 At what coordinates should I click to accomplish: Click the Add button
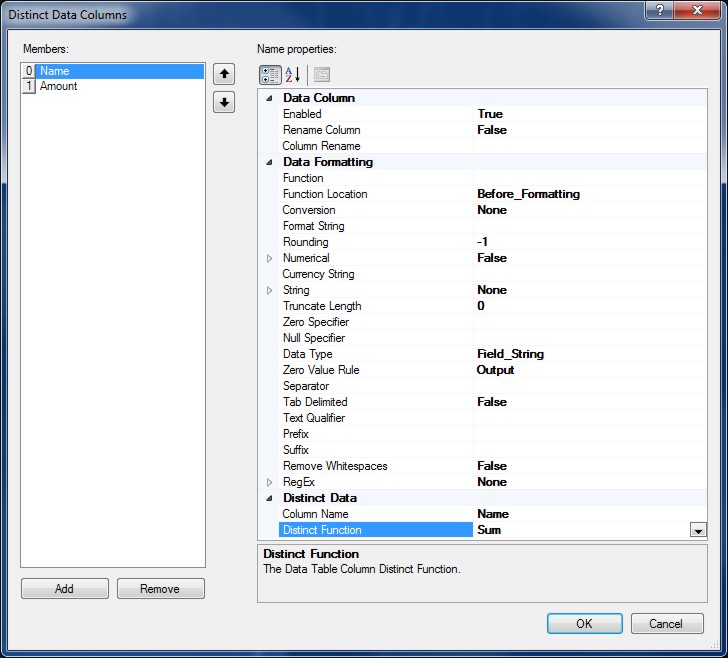[64, 589]
